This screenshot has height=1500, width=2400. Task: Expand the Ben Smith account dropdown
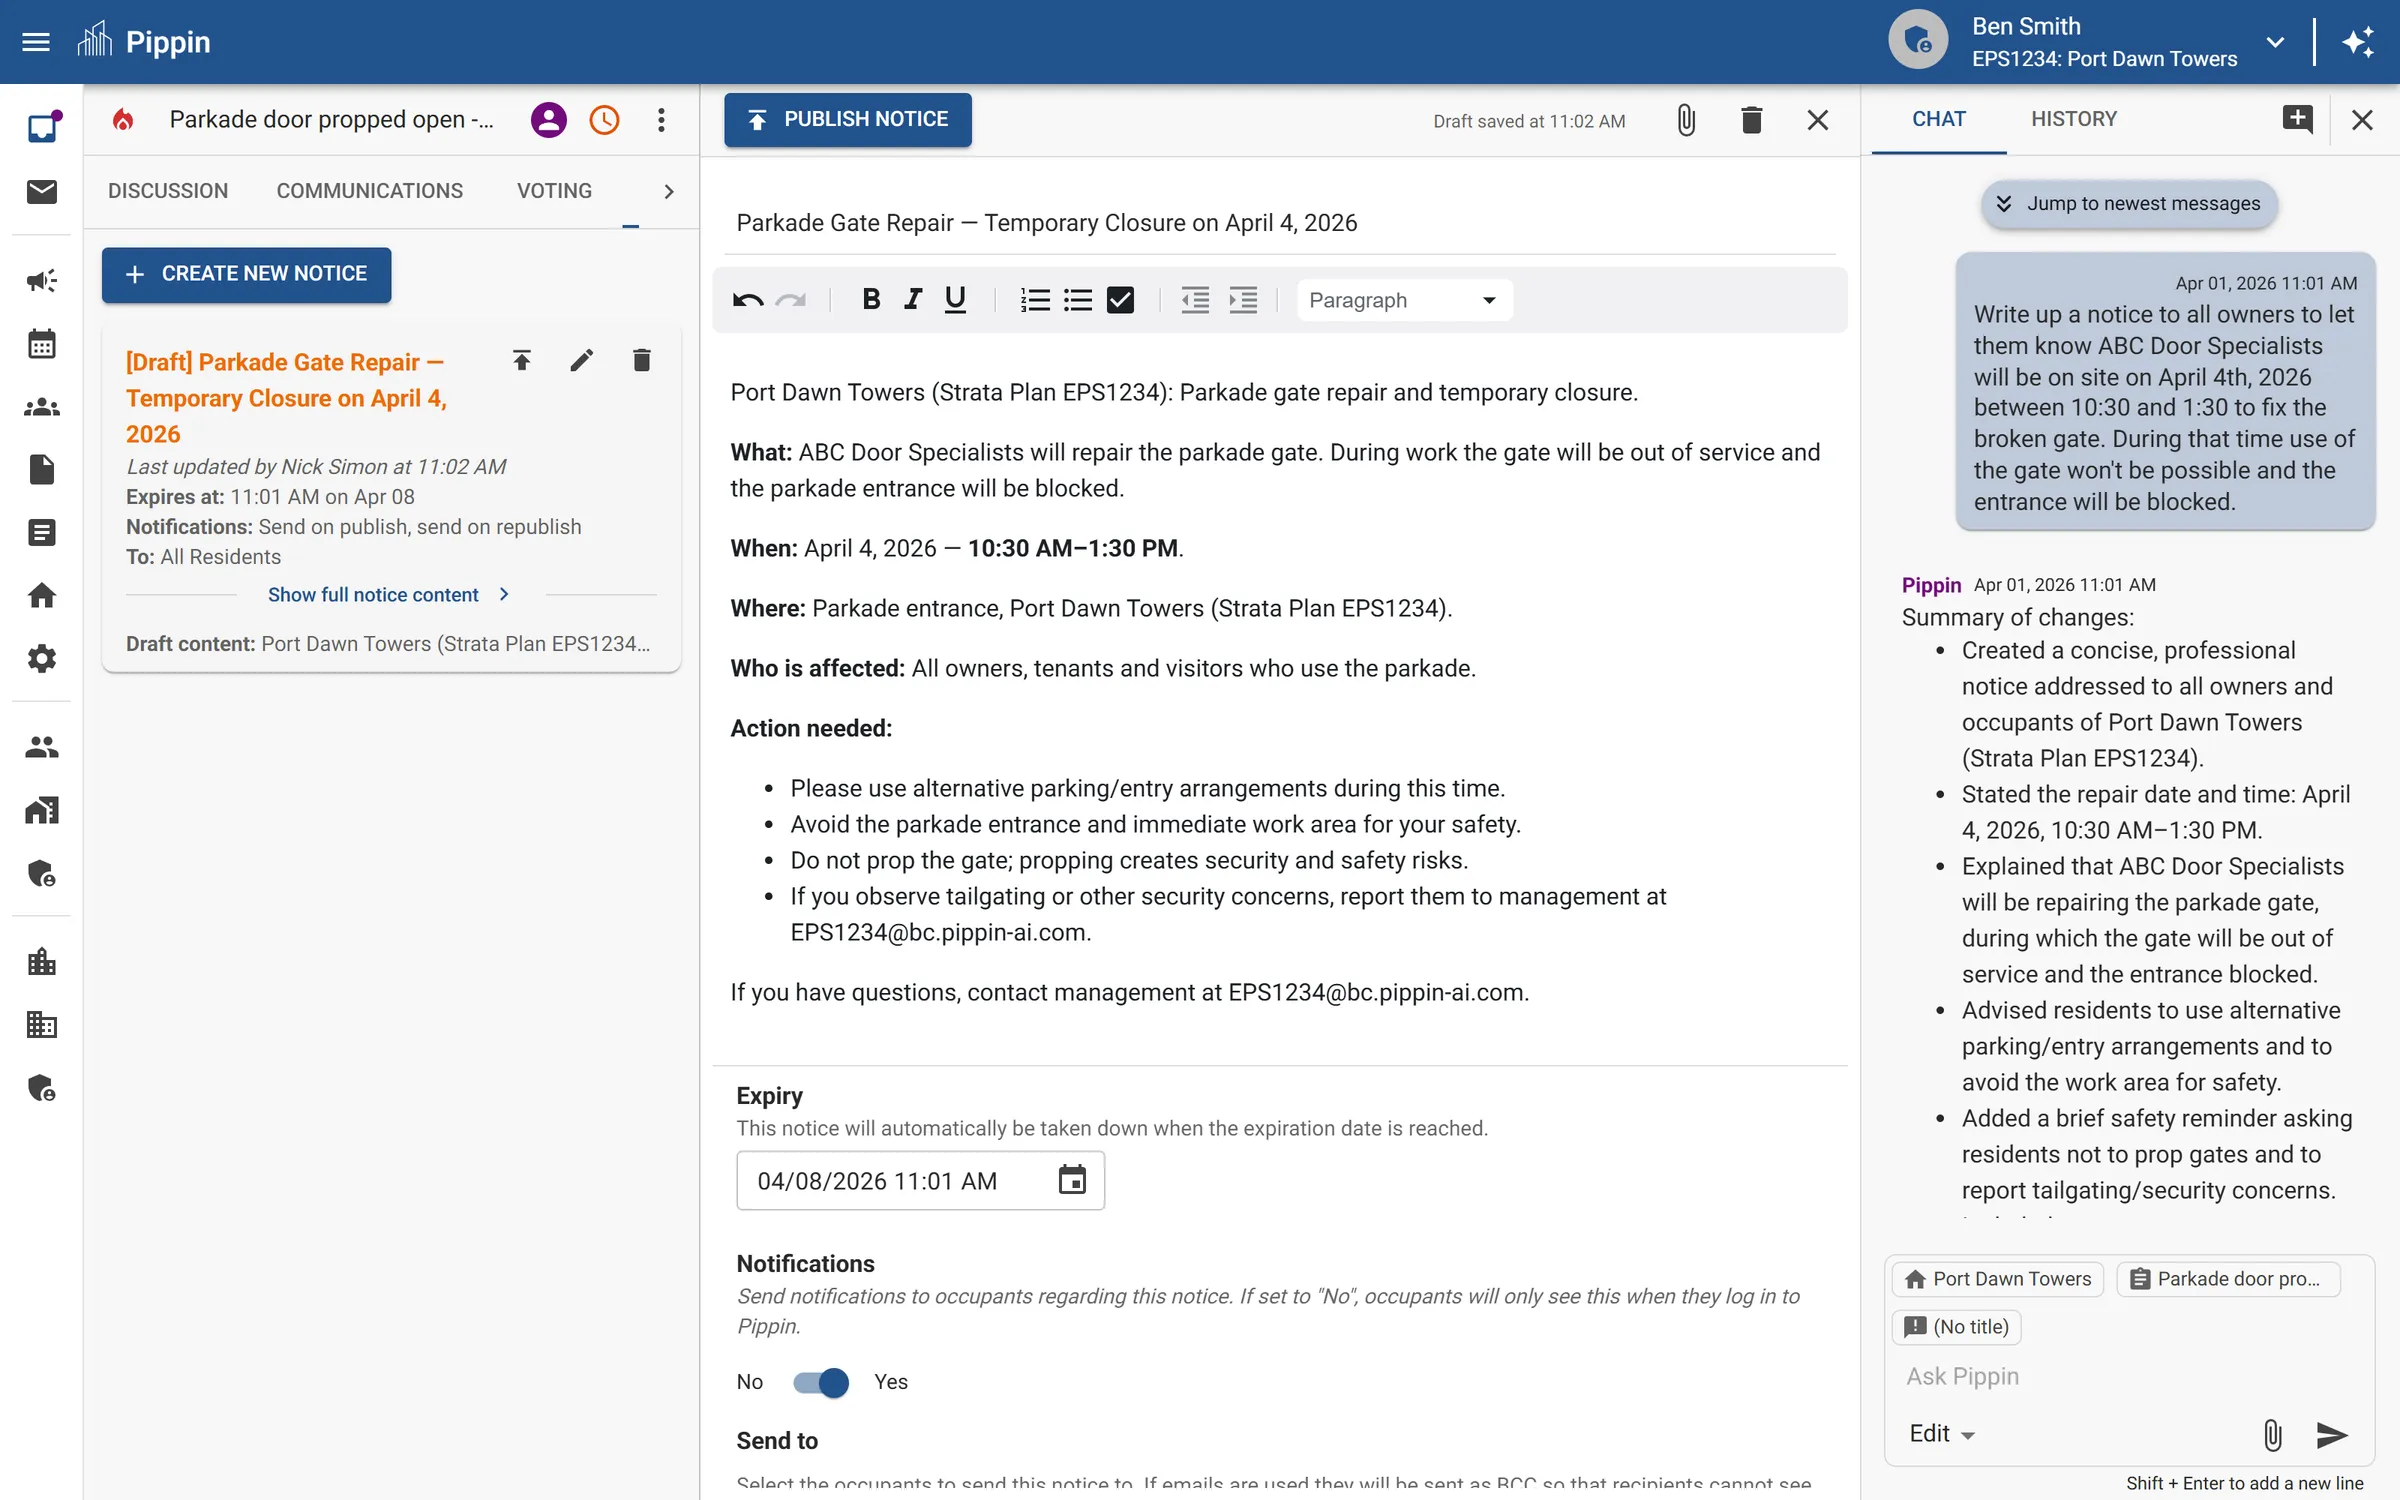pos(2275,42)
